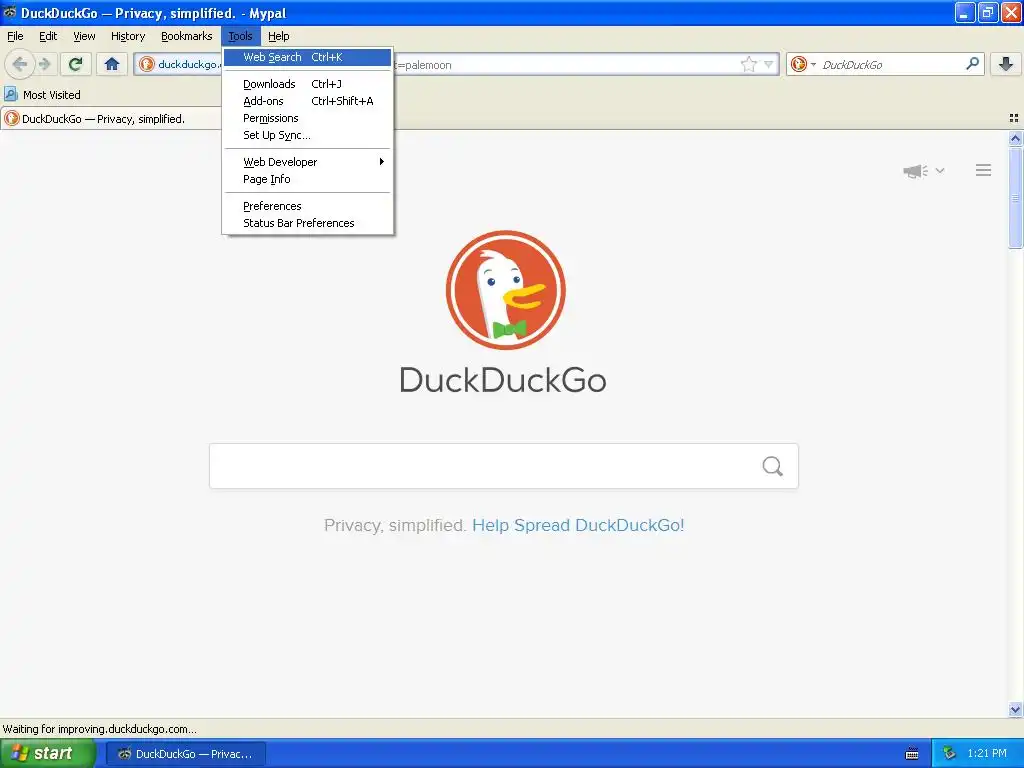Open Add-ons from the Tools menu
Viewport: 1024px width, 768px height.
308,101
